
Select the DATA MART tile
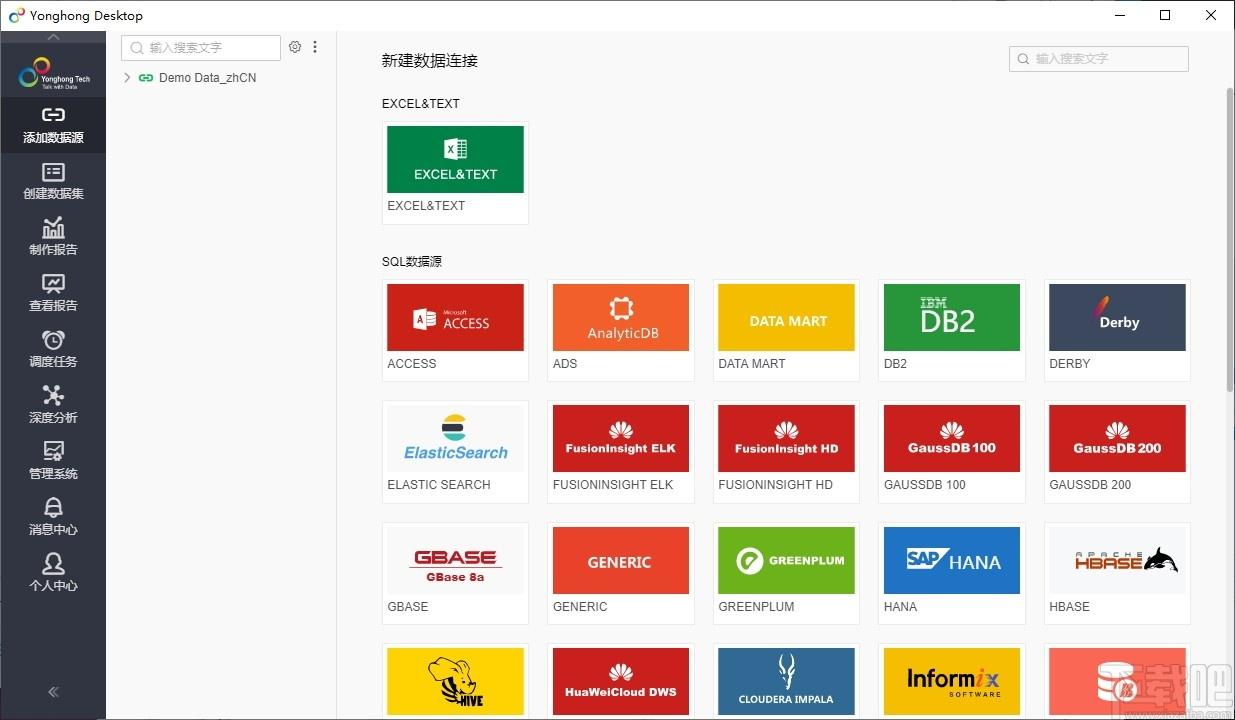(x=786, y=330)
